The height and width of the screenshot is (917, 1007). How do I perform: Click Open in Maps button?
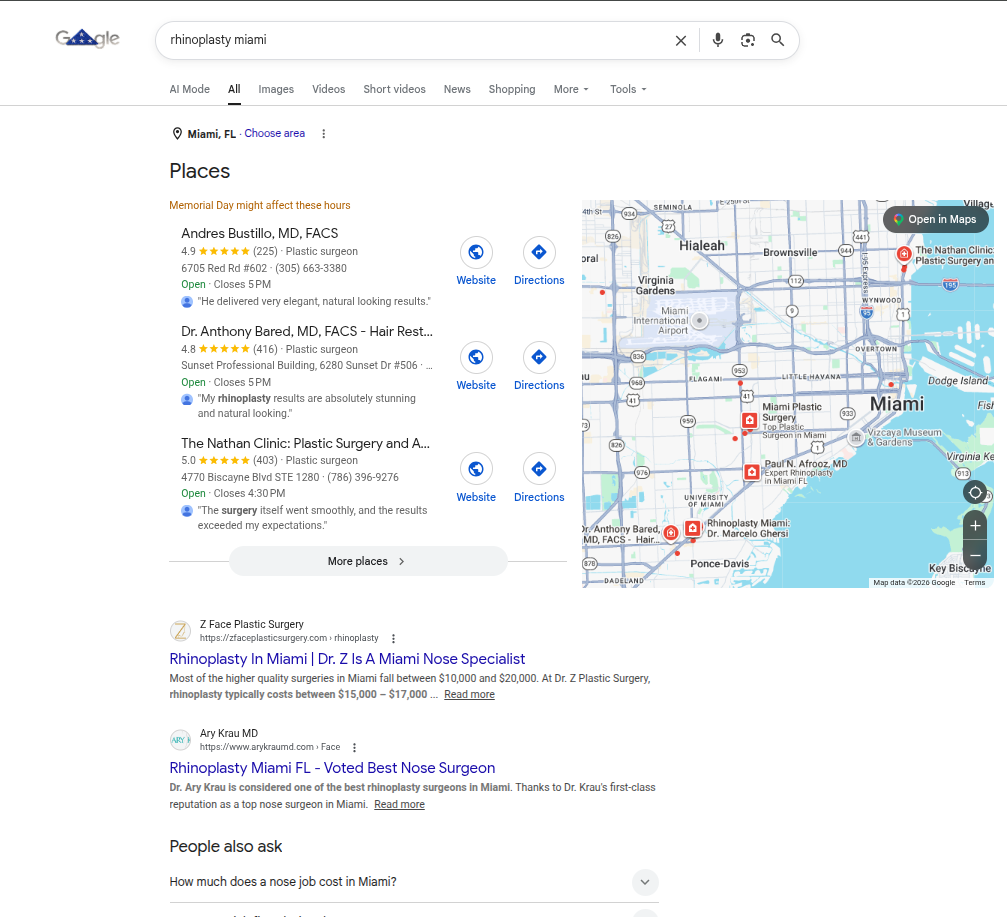(935, 220)
